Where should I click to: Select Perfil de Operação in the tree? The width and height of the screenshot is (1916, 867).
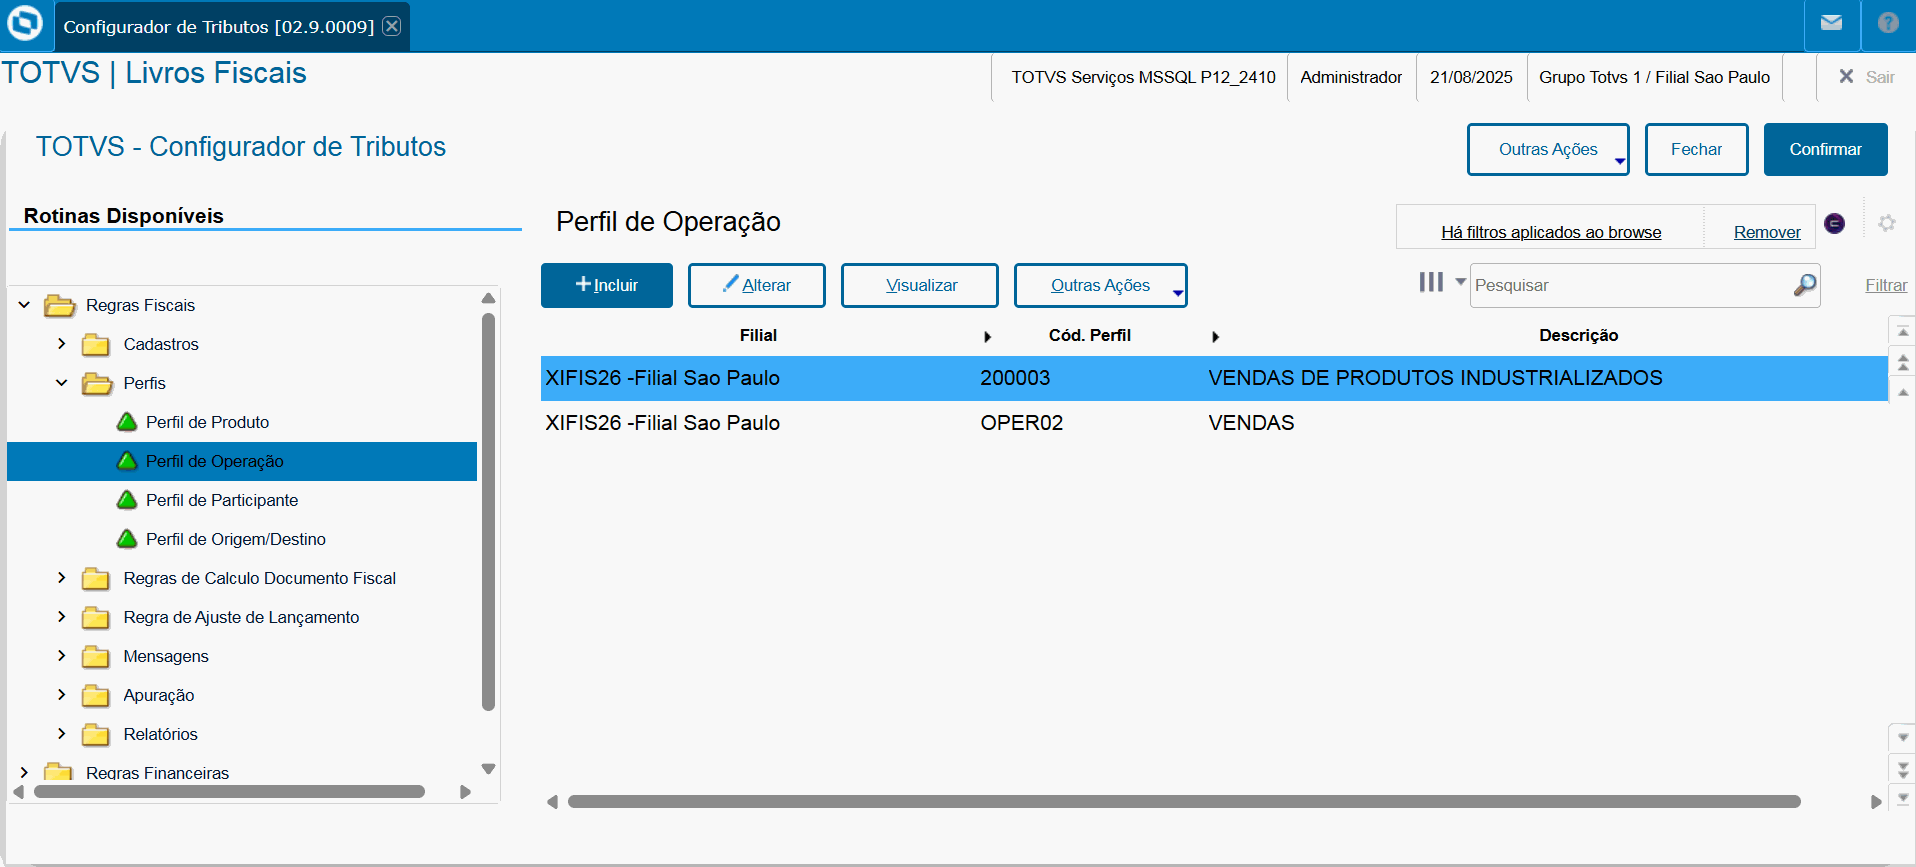pos(242,461)
